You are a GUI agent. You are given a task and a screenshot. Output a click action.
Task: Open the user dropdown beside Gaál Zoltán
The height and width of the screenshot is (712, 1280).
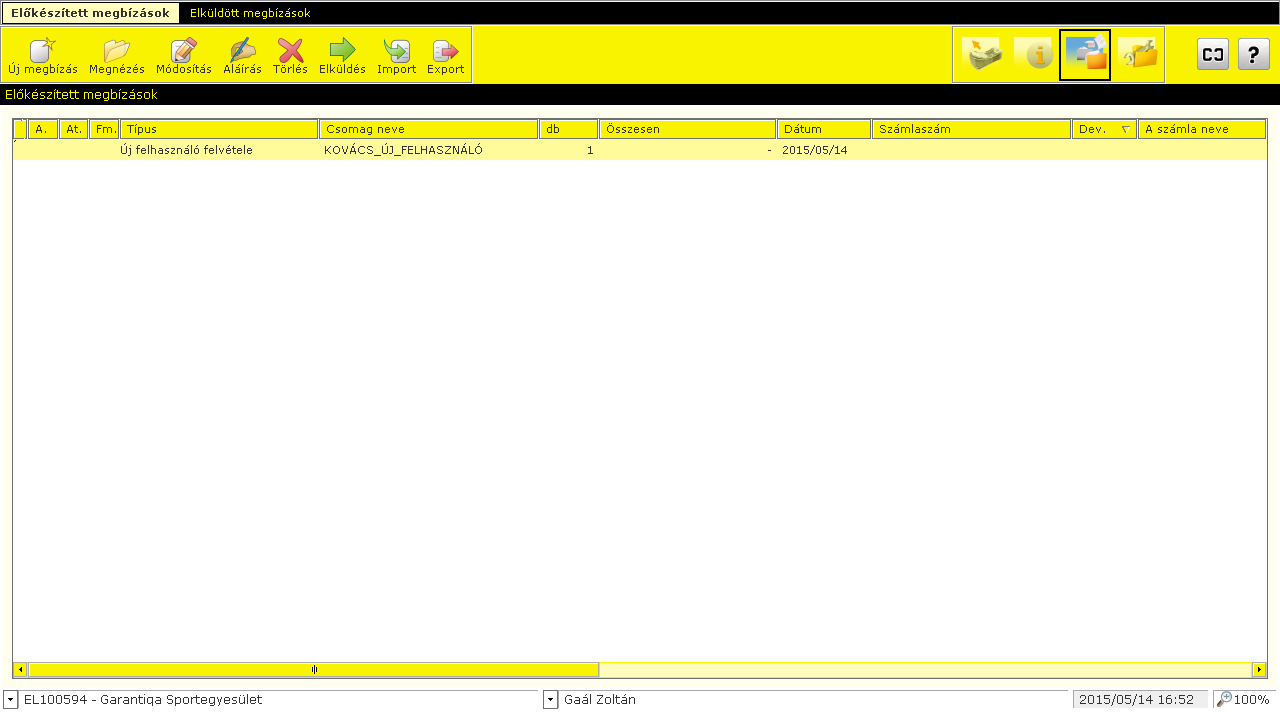[x=550, y=700]
